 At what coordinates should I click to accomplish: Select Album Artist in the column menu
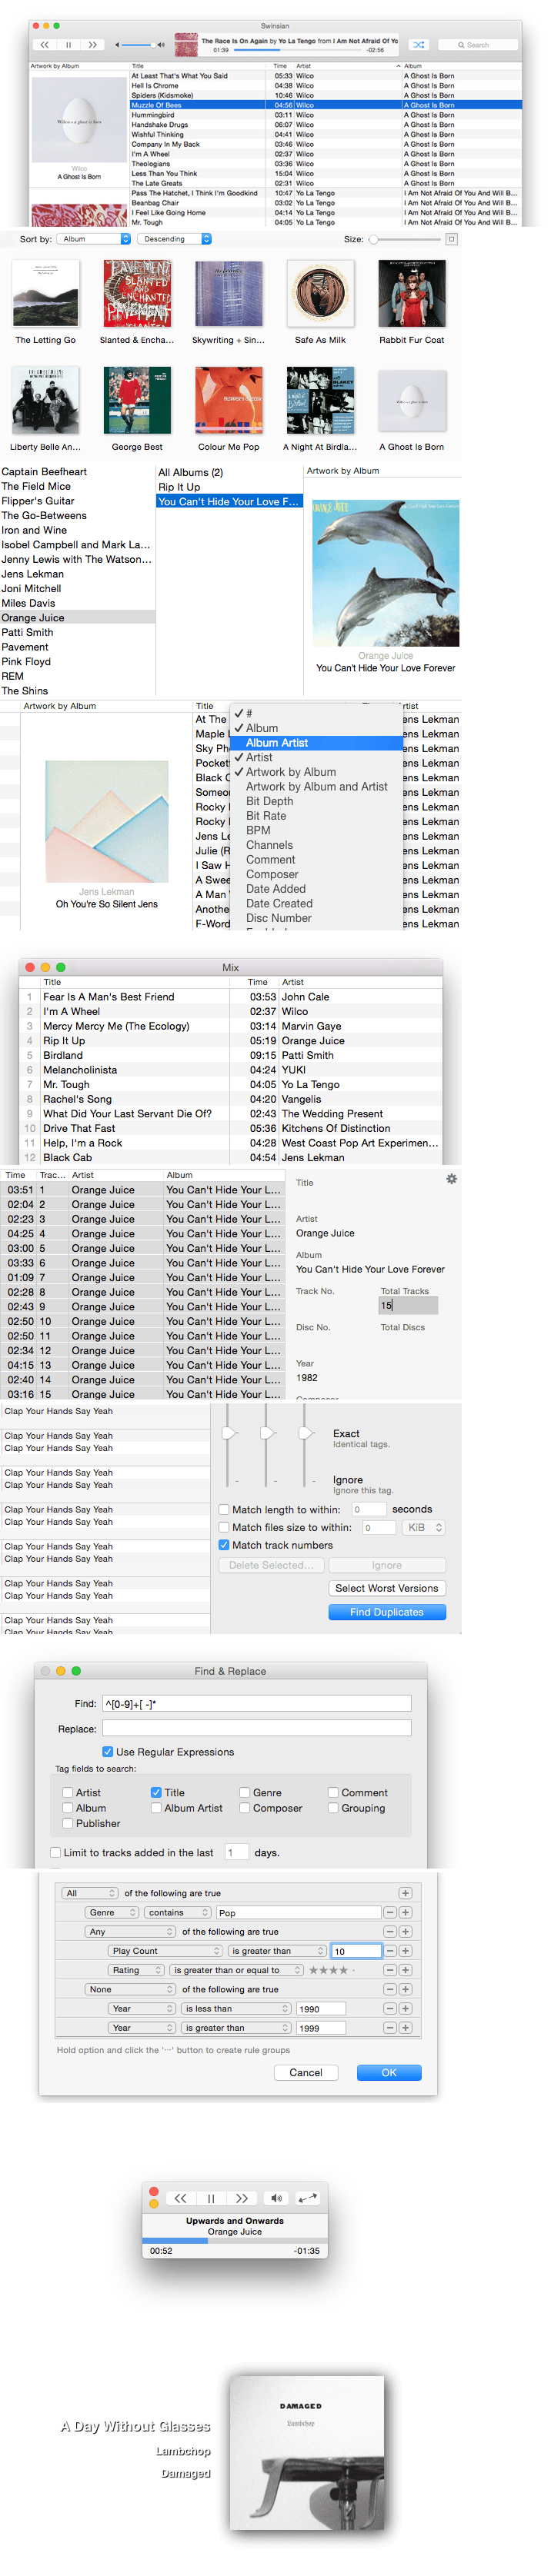click(x=277, y=743)
